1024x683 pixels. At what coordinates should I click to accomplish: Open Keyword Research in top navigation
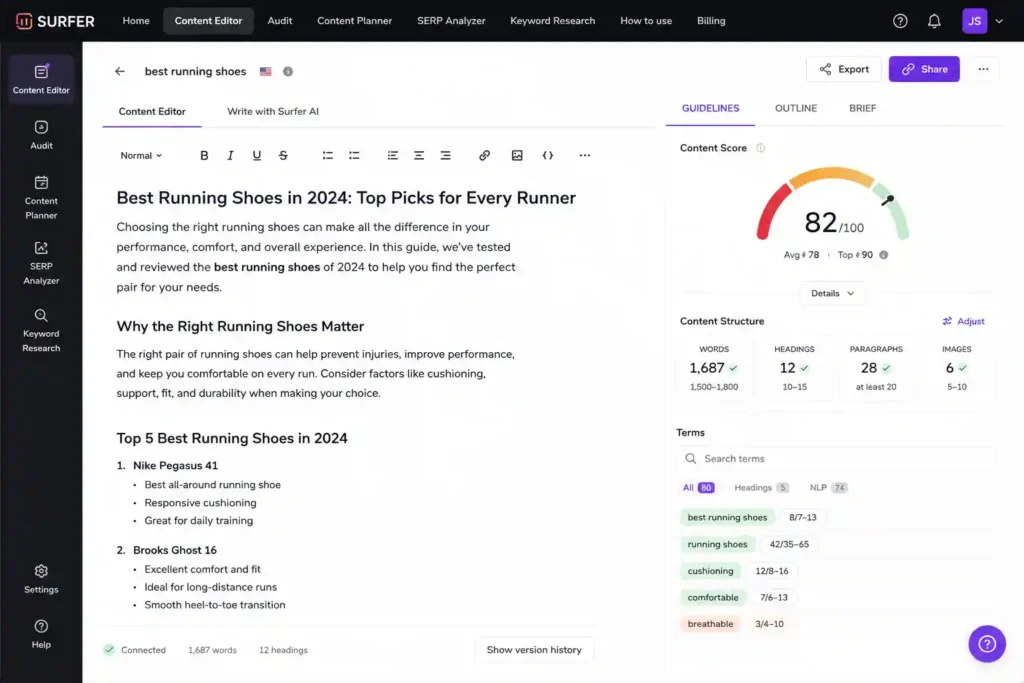click(x=552, y=21)
